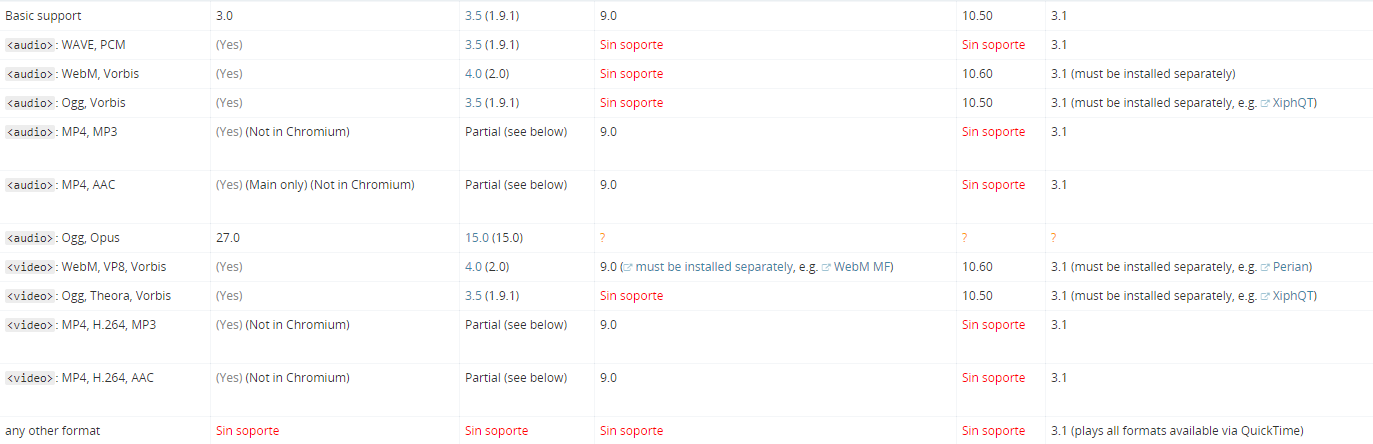The image size is (1373, 444).
Task: Open the XiphQT link in video Ogg, Theora row
Action: tap(1292, 296)
